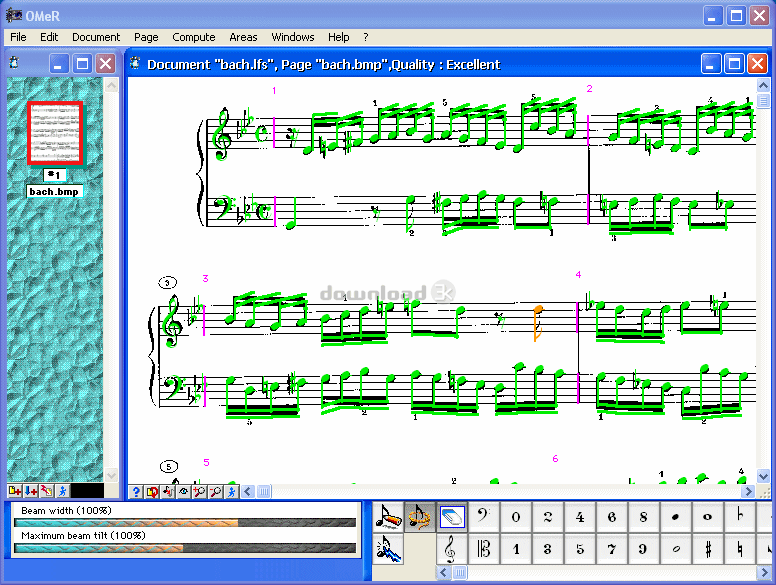Open the Document menu

[96, 37]
